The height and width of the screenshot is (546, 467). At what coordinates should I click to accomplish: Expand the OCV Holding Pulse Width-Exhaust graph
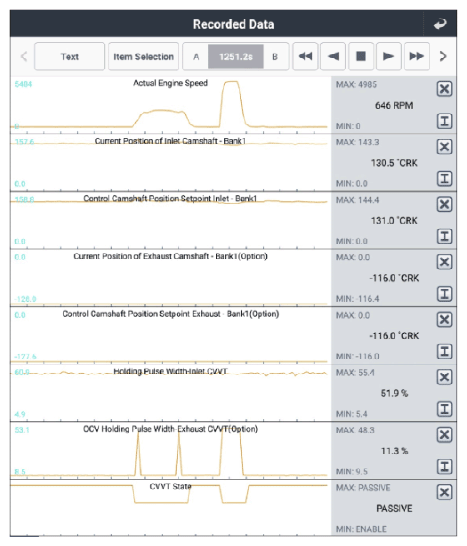pos(444,466)
